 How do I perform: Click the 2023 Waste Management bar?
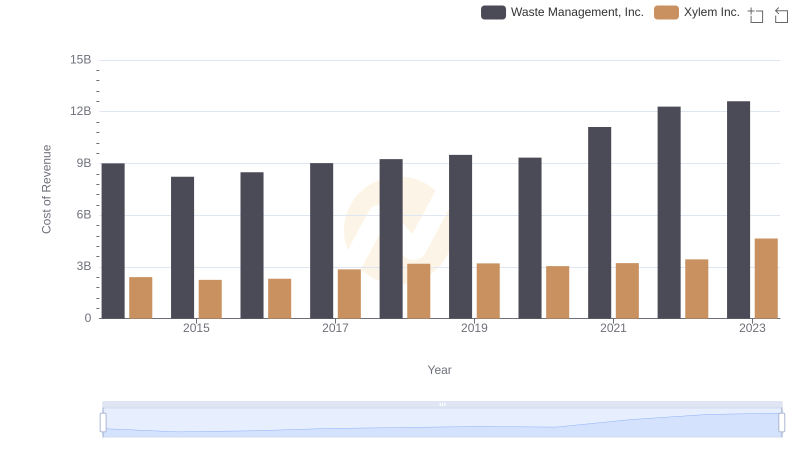click(738, 210)
